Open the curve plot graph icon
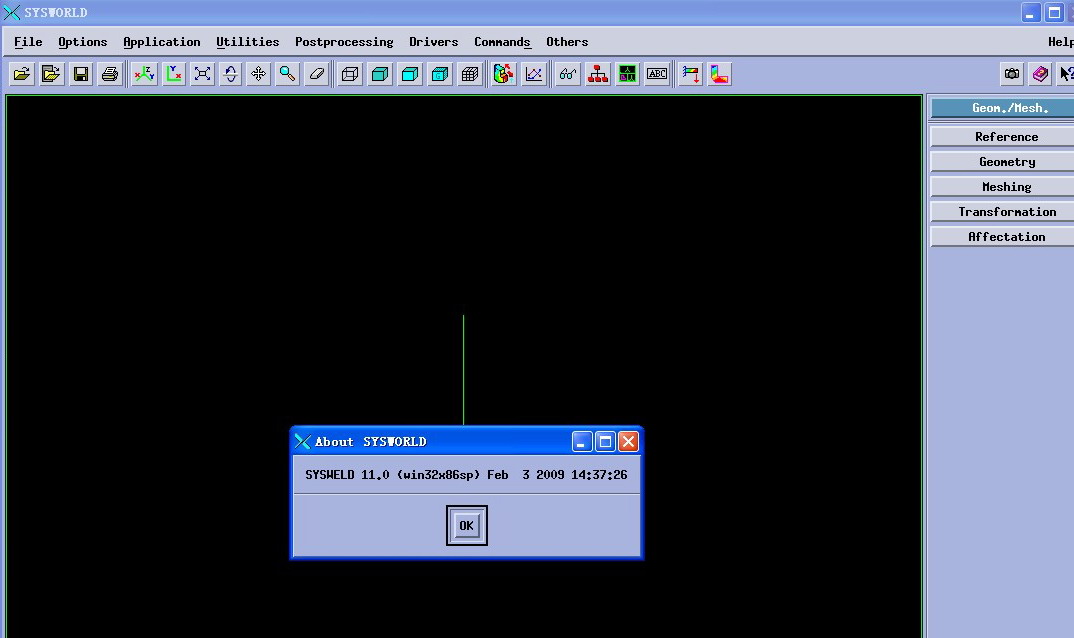 (534, 74)
